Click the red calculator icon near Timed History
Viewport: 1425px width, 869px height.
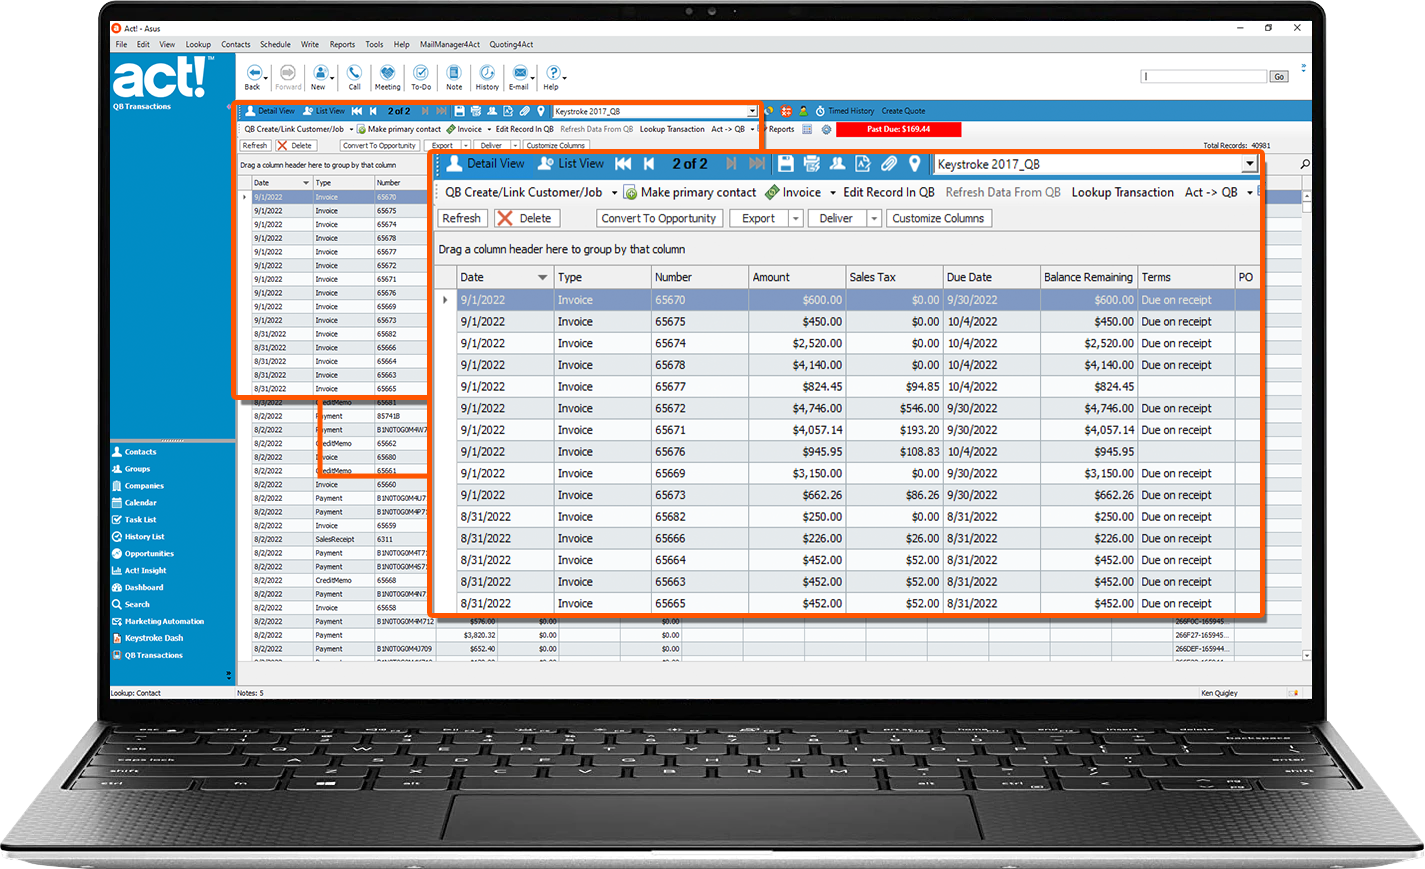pos(786,111)
